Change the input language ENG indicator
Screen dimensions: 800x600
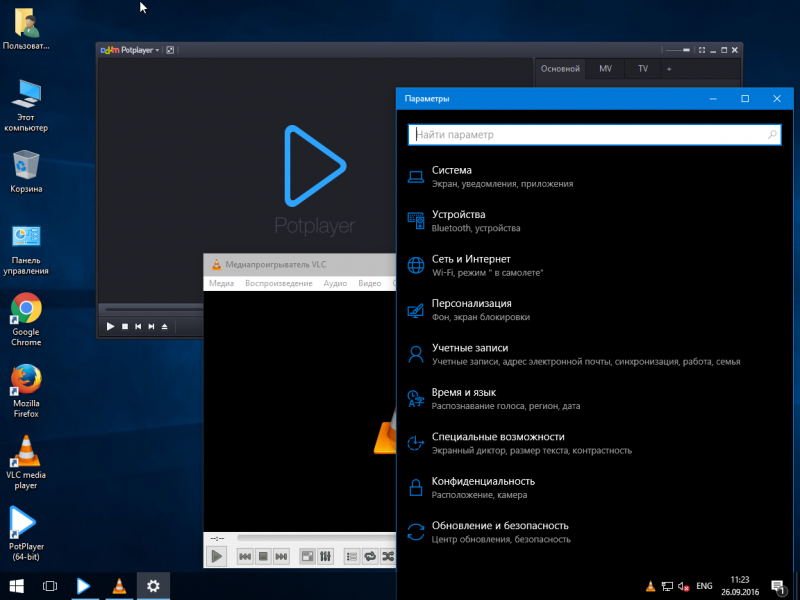point(704,586)
